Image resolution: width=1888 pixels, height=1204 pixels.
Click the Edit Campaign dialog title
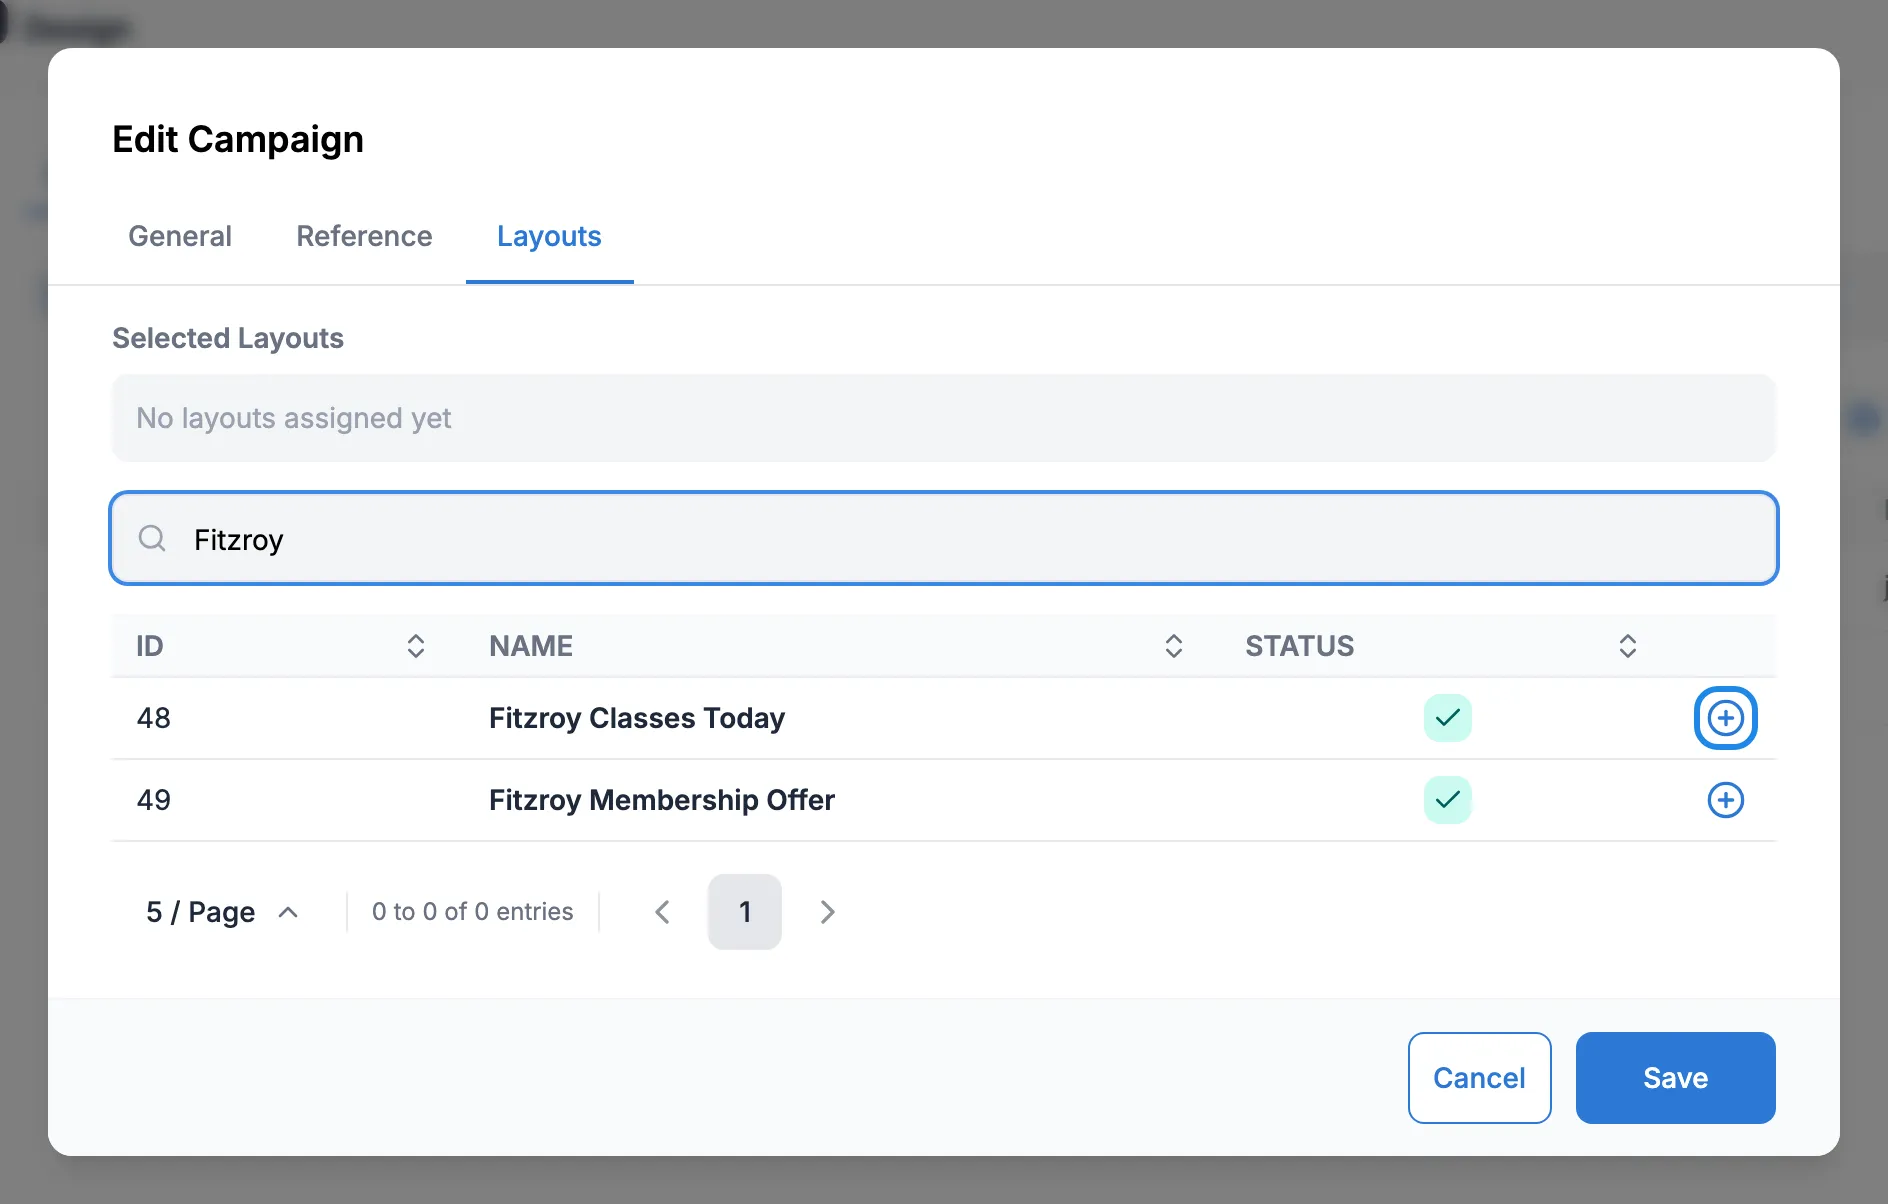pos(238,139)
